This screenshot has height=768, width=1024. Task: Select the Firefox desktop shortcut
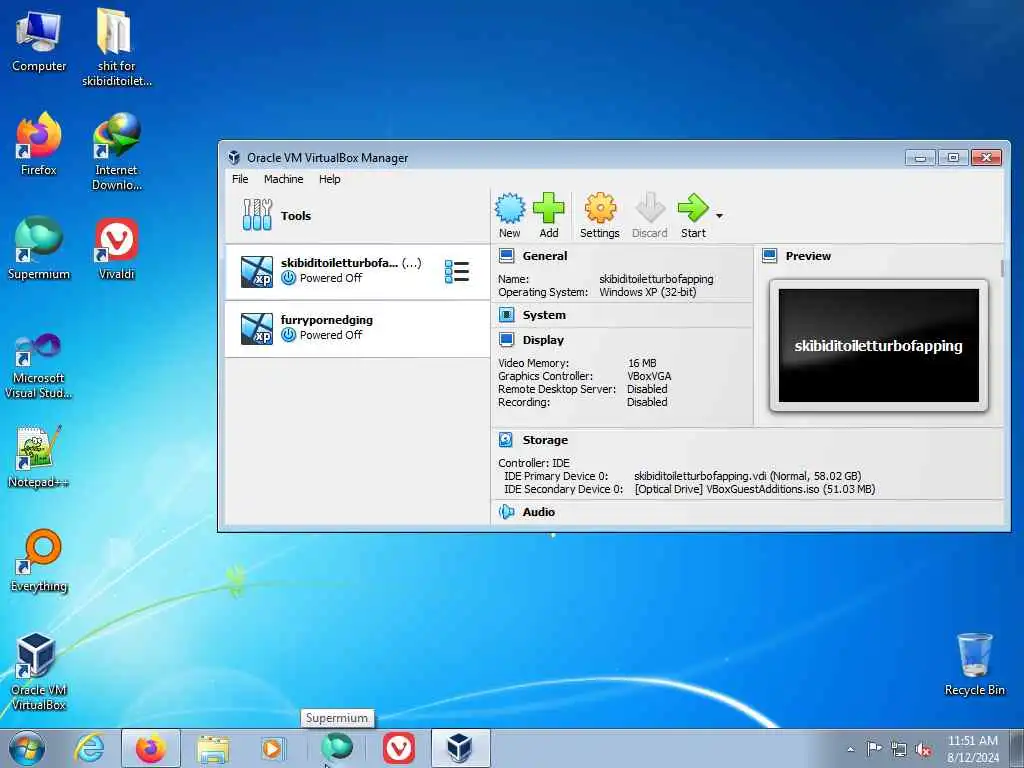[x=39, y=144]
